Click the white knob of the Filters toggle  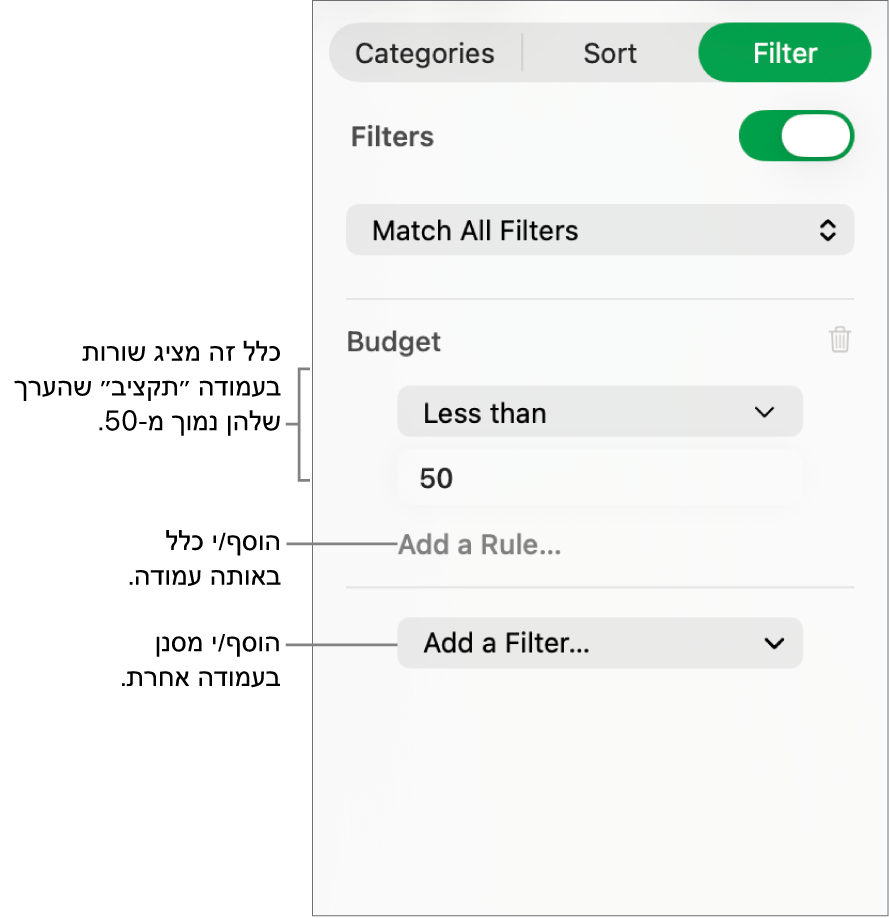click(816, 136)
